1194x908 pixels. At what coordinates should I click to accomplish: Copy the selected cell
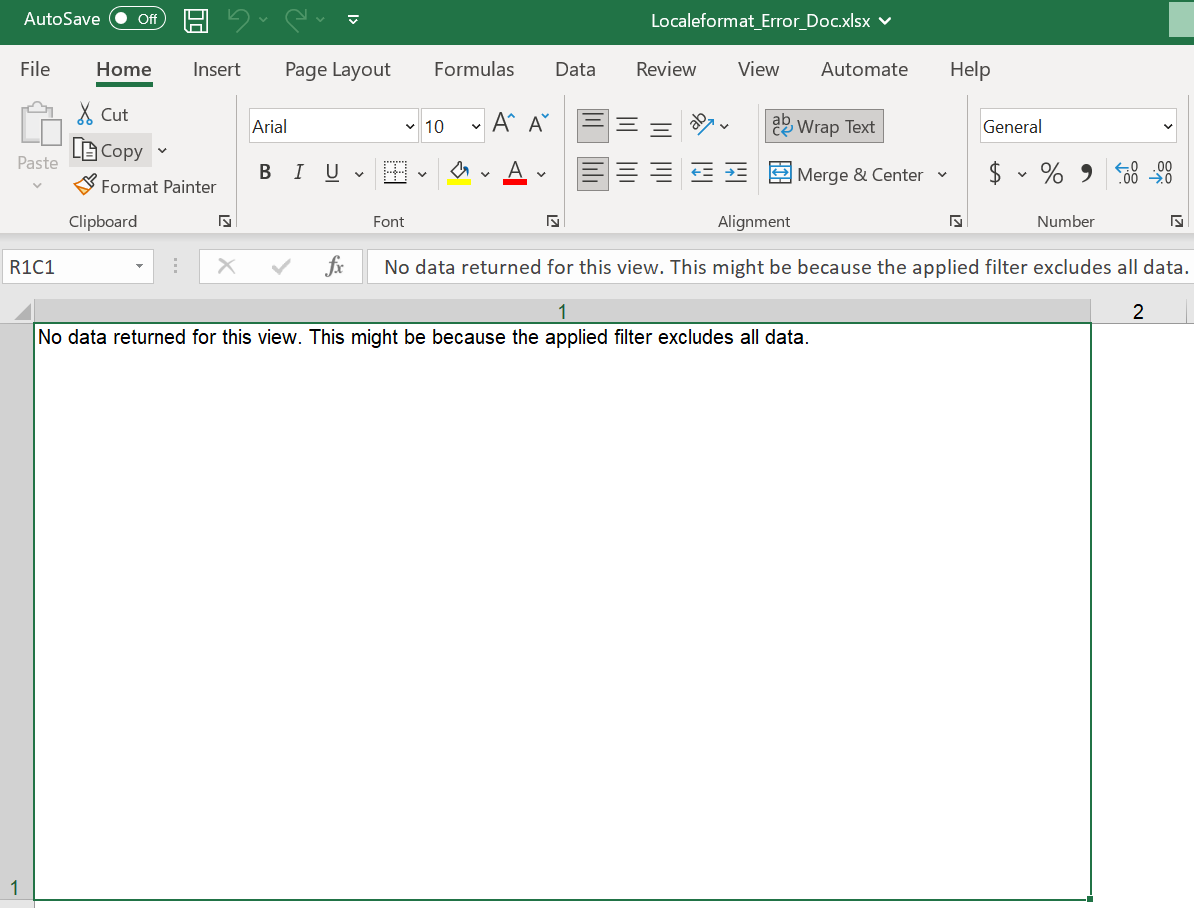pyautogui.click(x=111, y=150)
